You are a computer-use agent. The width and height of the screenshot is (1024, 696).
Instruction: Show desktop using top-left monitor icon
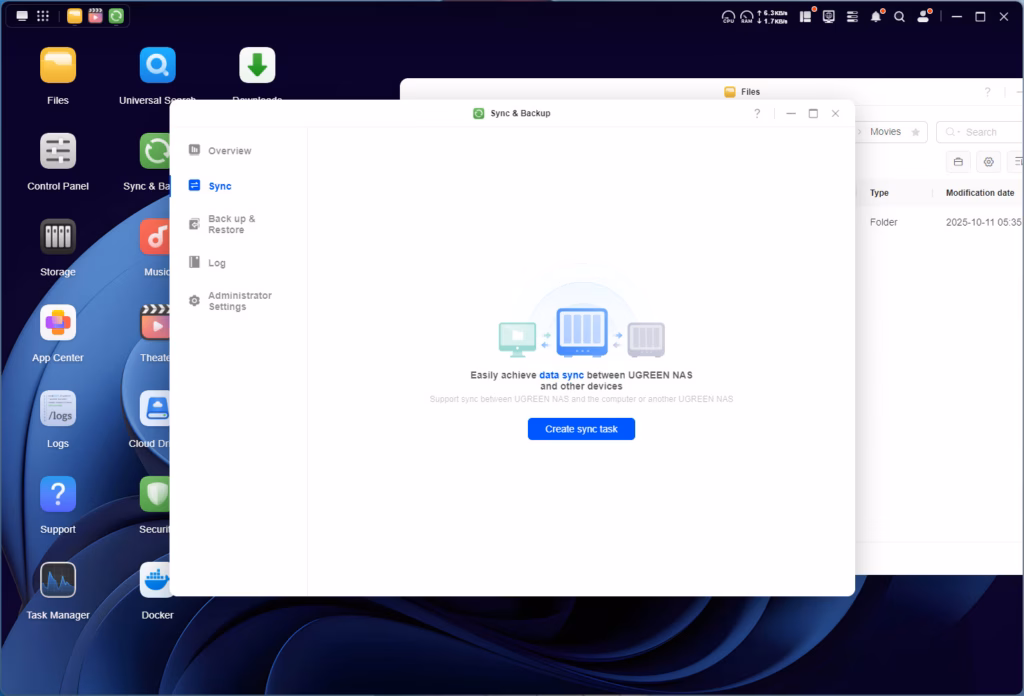(22, 16)
